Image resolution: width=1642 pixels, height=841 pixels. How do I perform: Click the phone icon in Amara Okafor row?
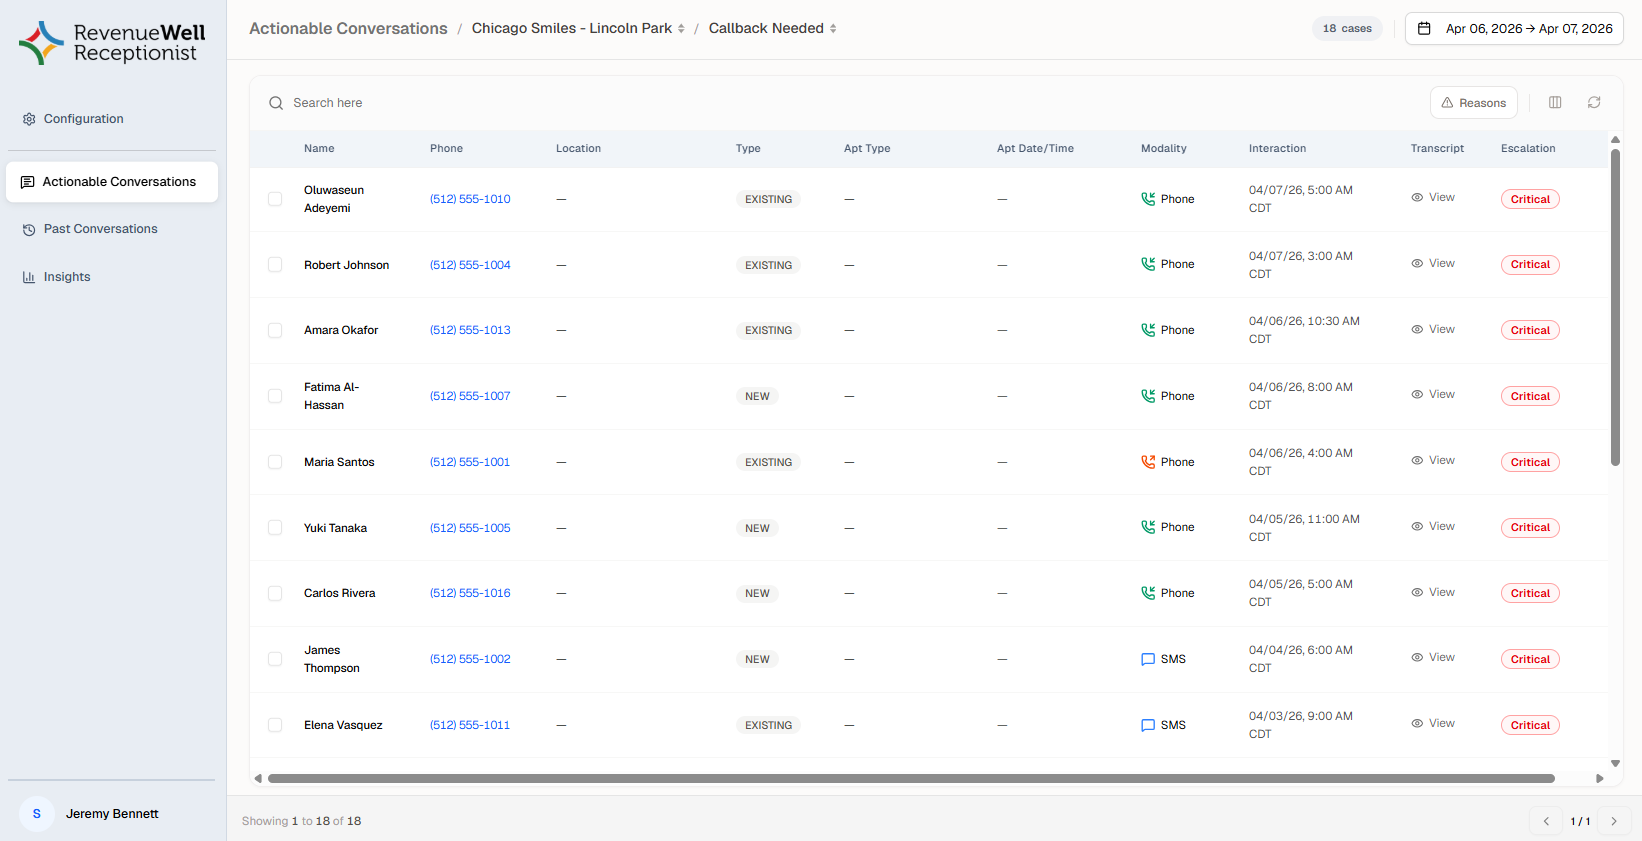[1148, 330]
